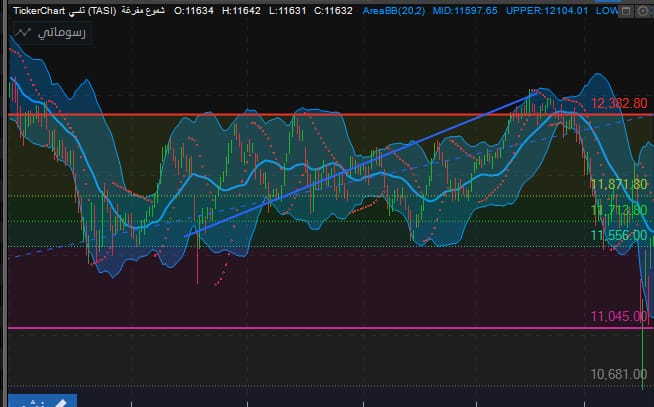Click the 12,382.80 red price label
Screen dimensions: 654x407
(x=619, y=104)
